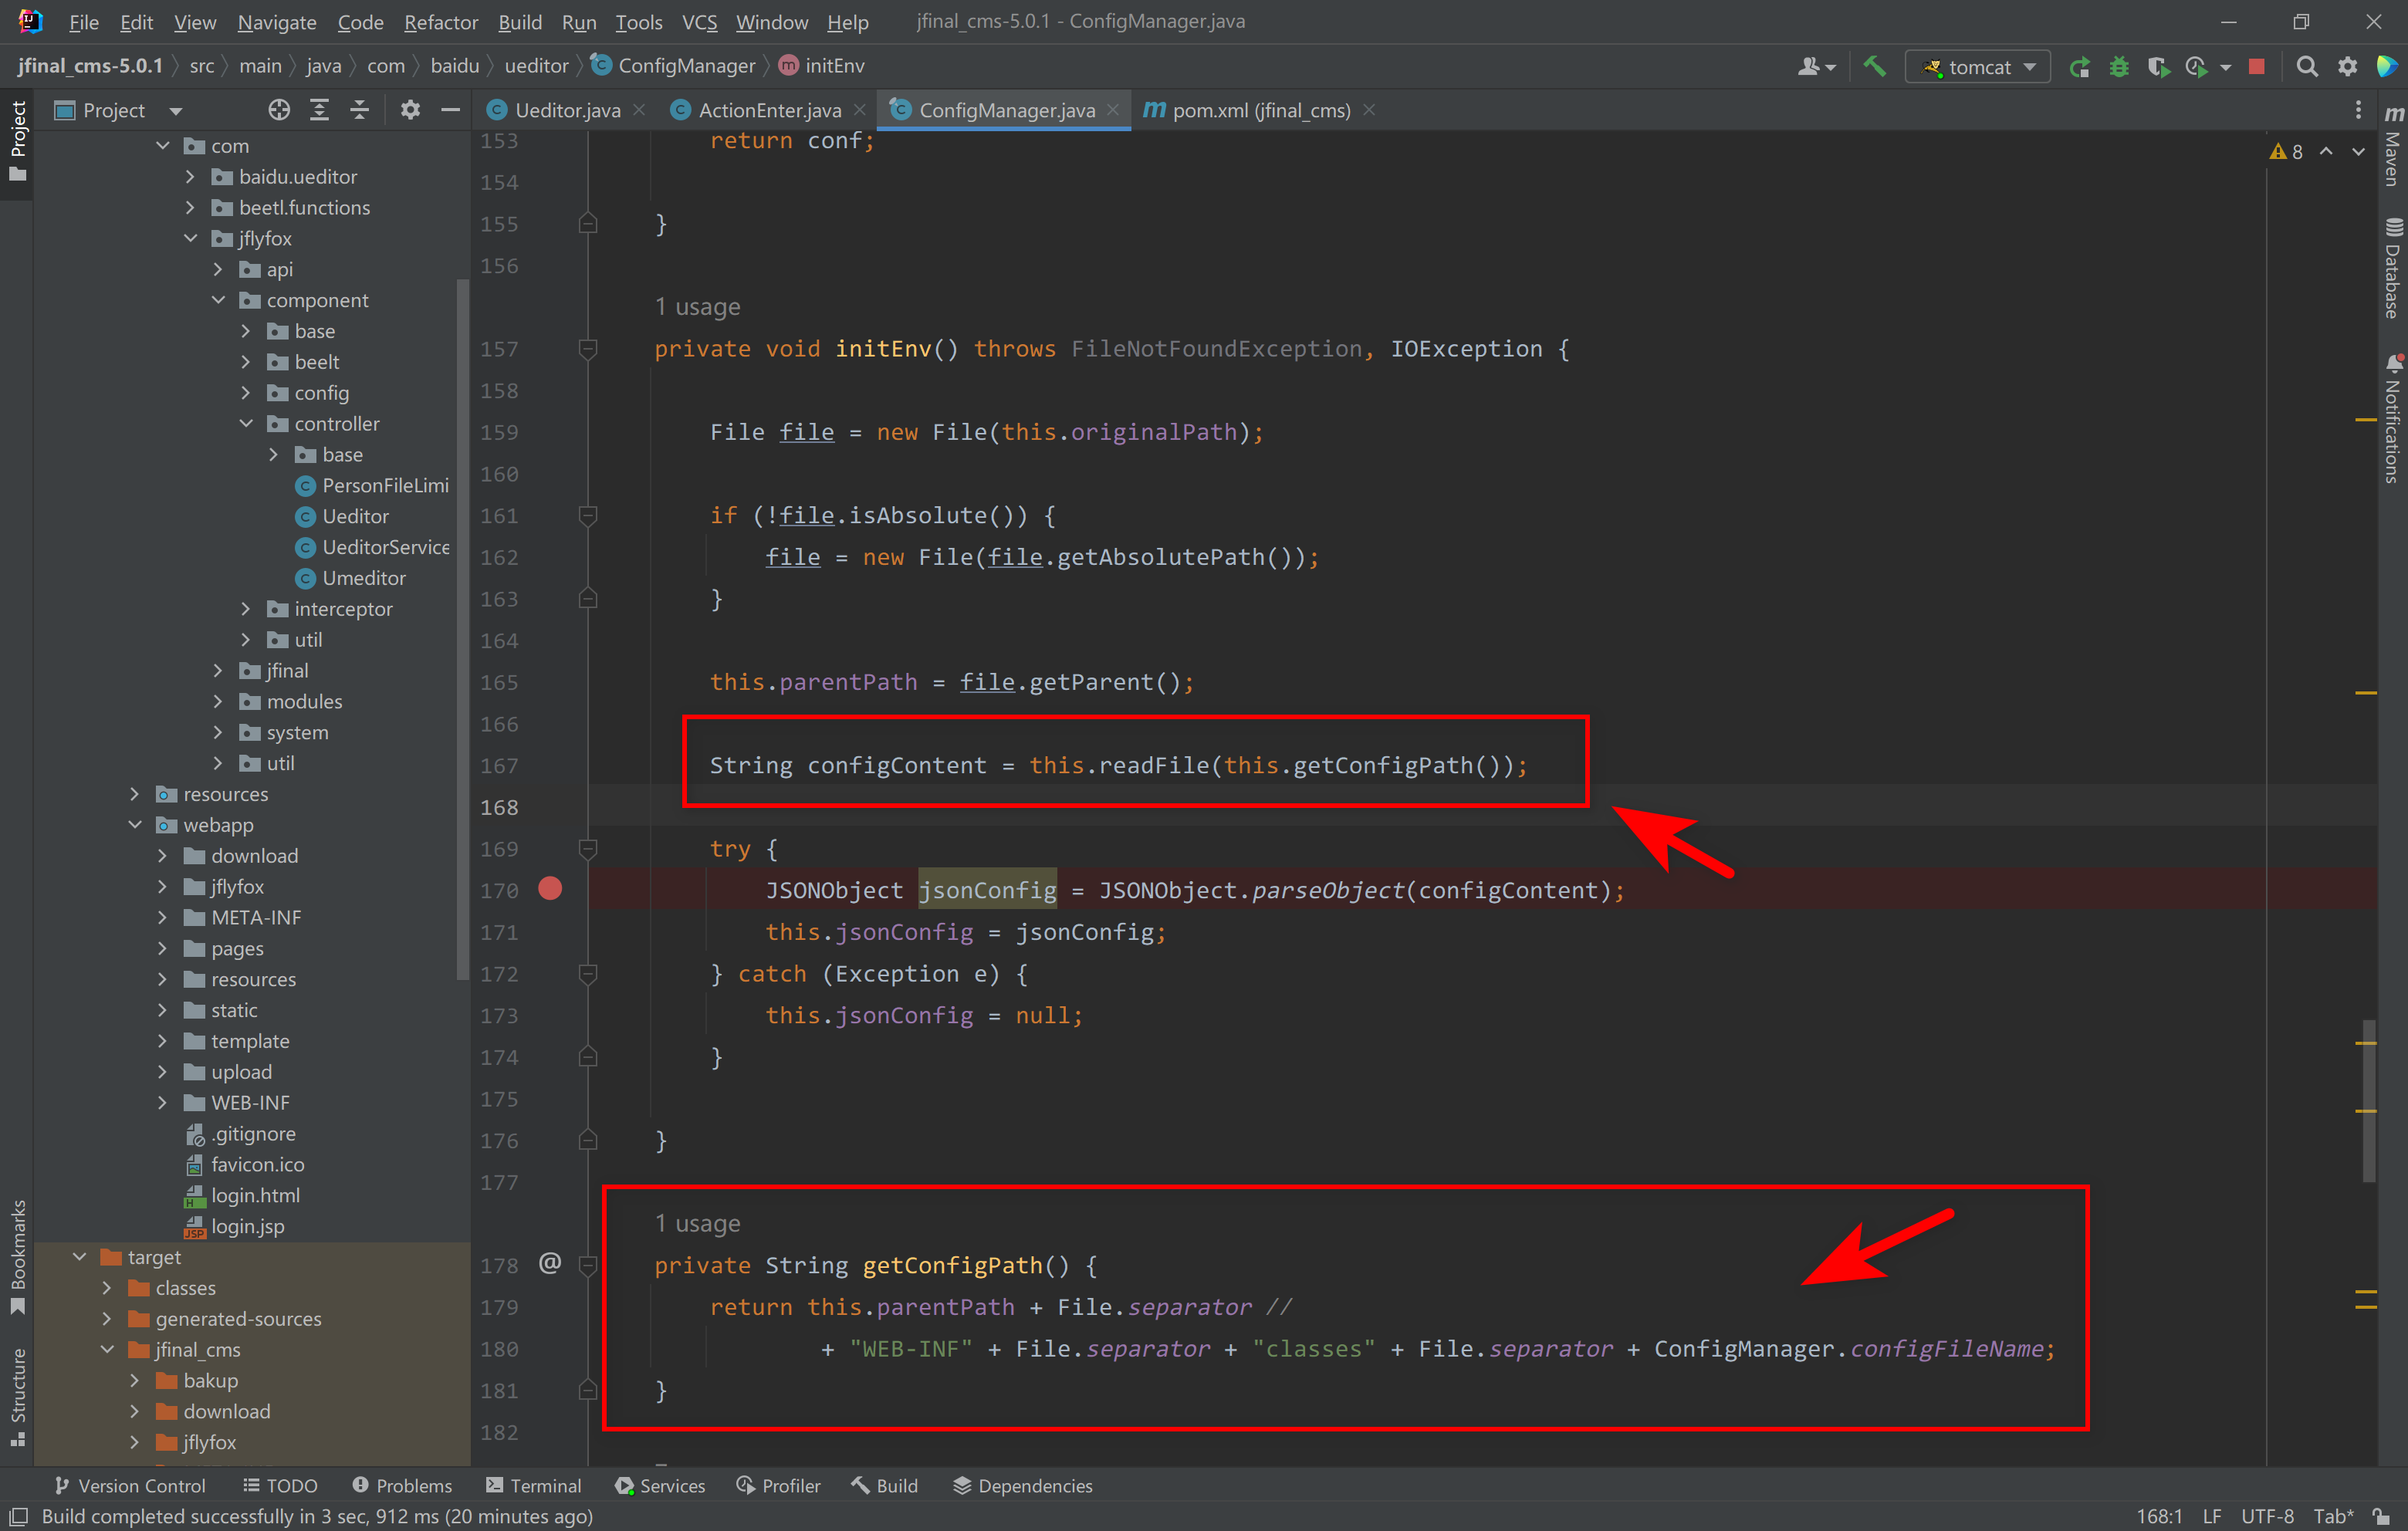Fold the initEnv method at line 157
The width and height of the screenshot is (2408, 1531).
click(x=588, y=349)
